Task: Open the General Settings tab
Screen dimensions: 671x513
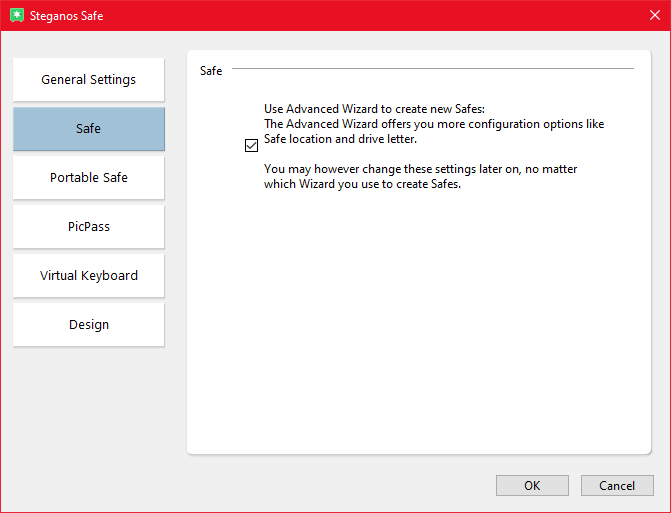Action: pos(89,80)
